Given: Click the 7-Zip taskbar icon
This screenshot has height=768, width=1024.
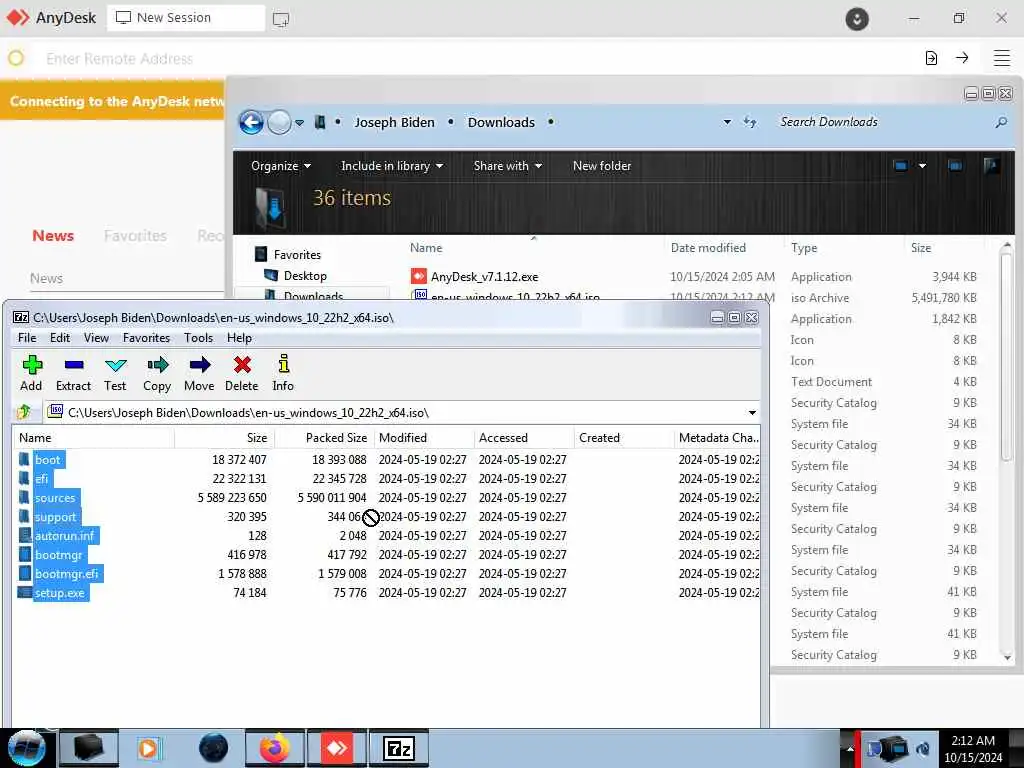Looking at the screenshot, I should point(399,748).
